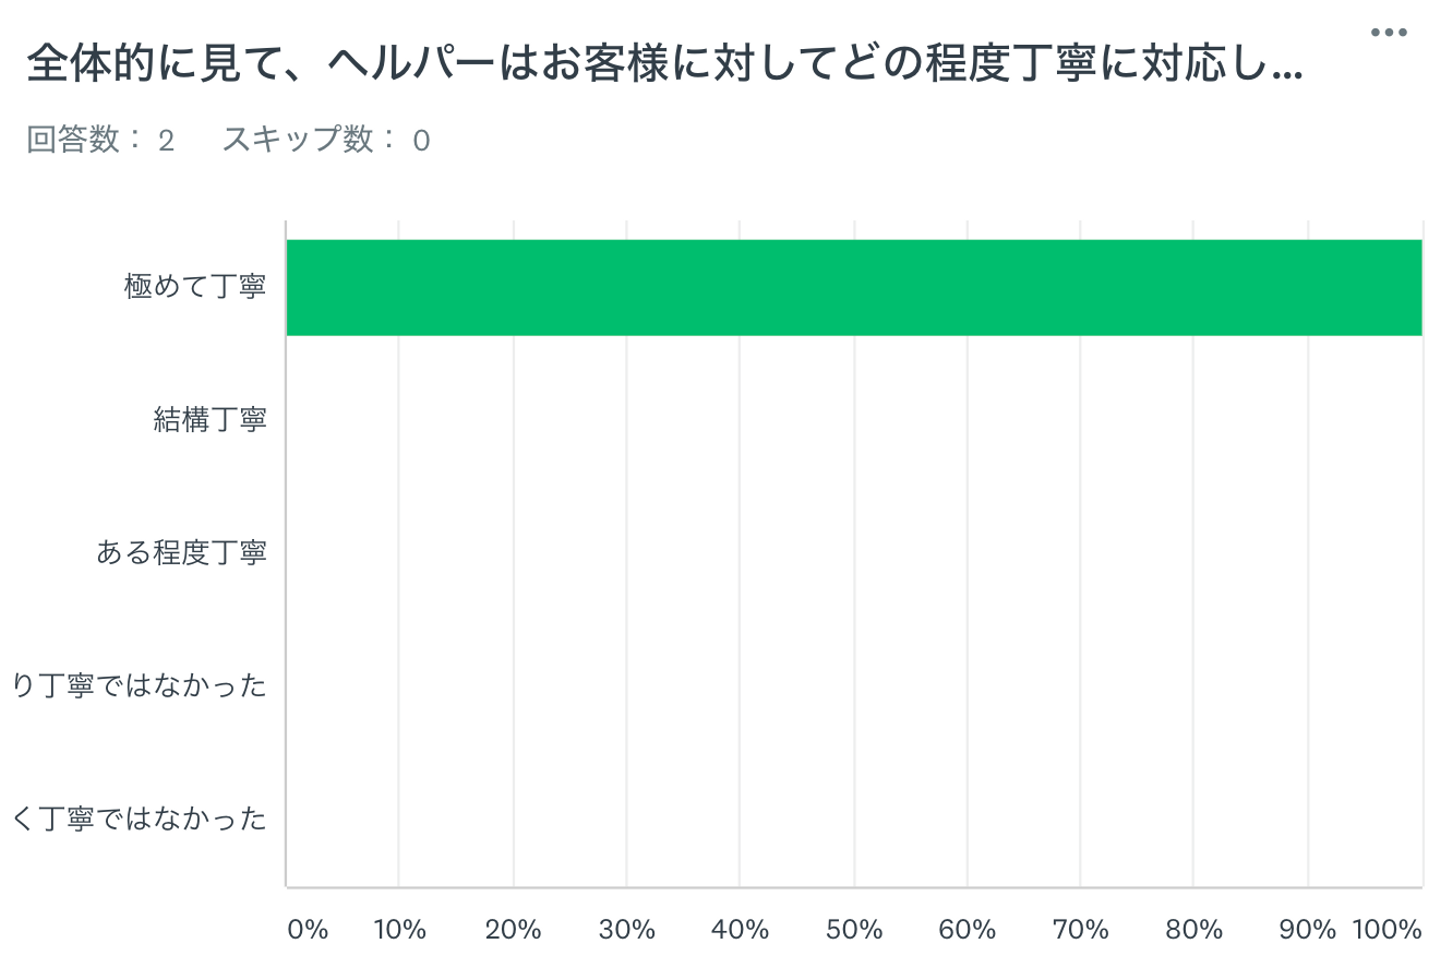1440x967 pixels.
Task: Click the 20% axis label
Action: [513, 930]
